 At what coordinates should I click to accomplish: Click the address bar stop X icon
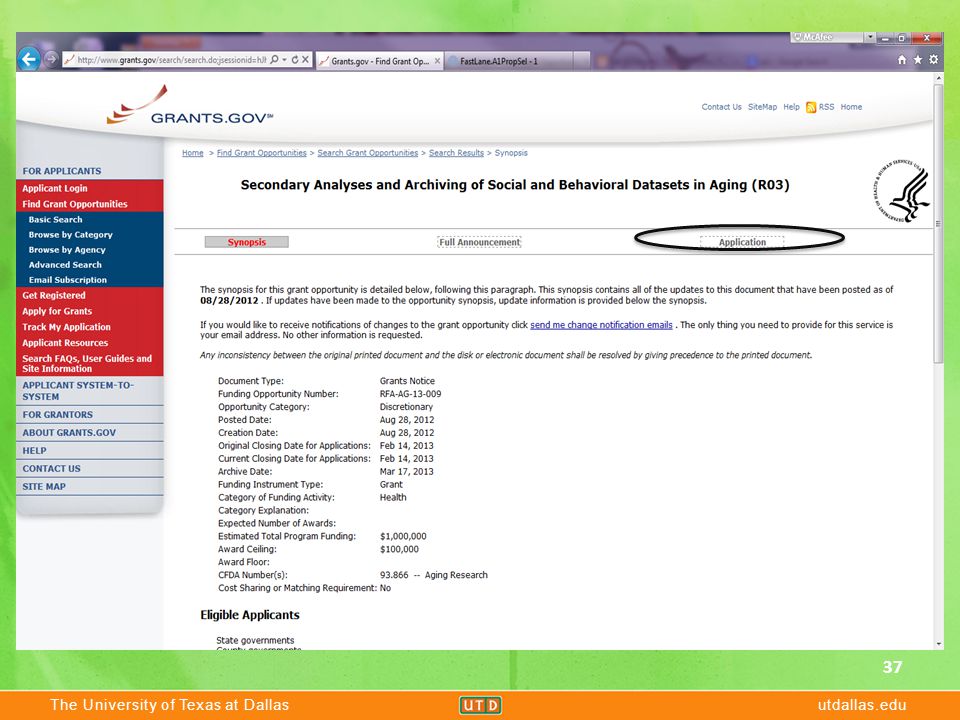305,59
